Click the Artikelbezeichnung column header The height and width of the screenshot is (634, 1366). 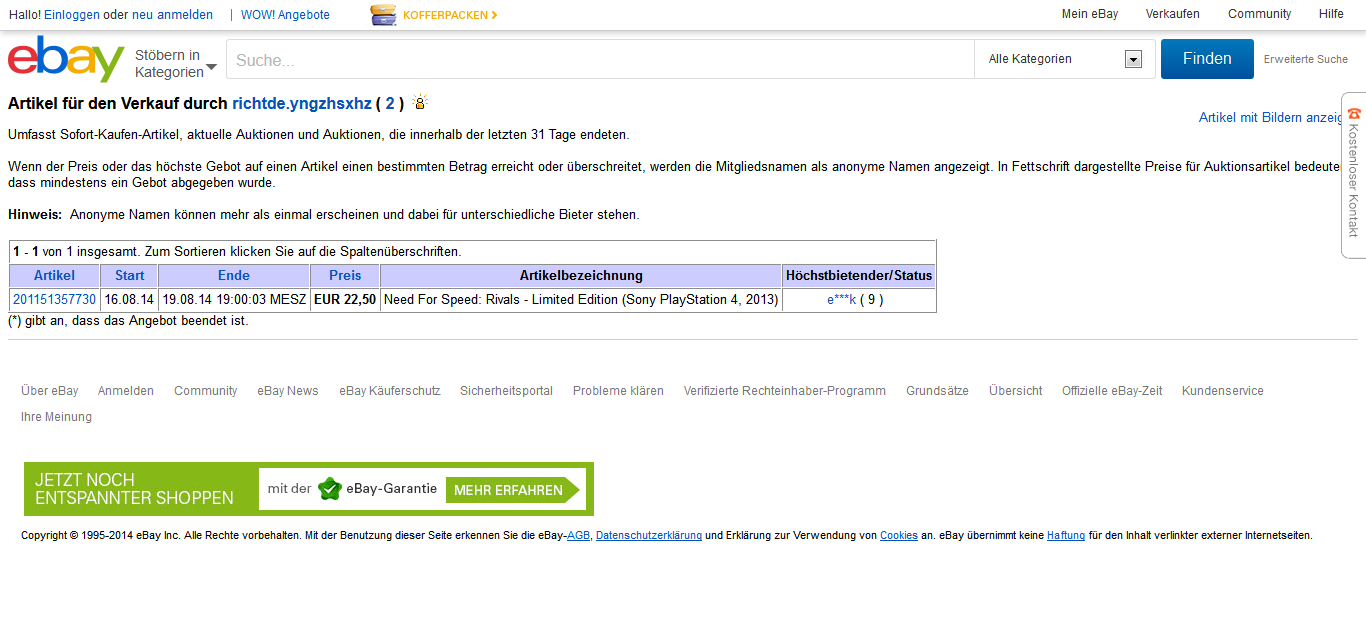click(x=581, y=275)
